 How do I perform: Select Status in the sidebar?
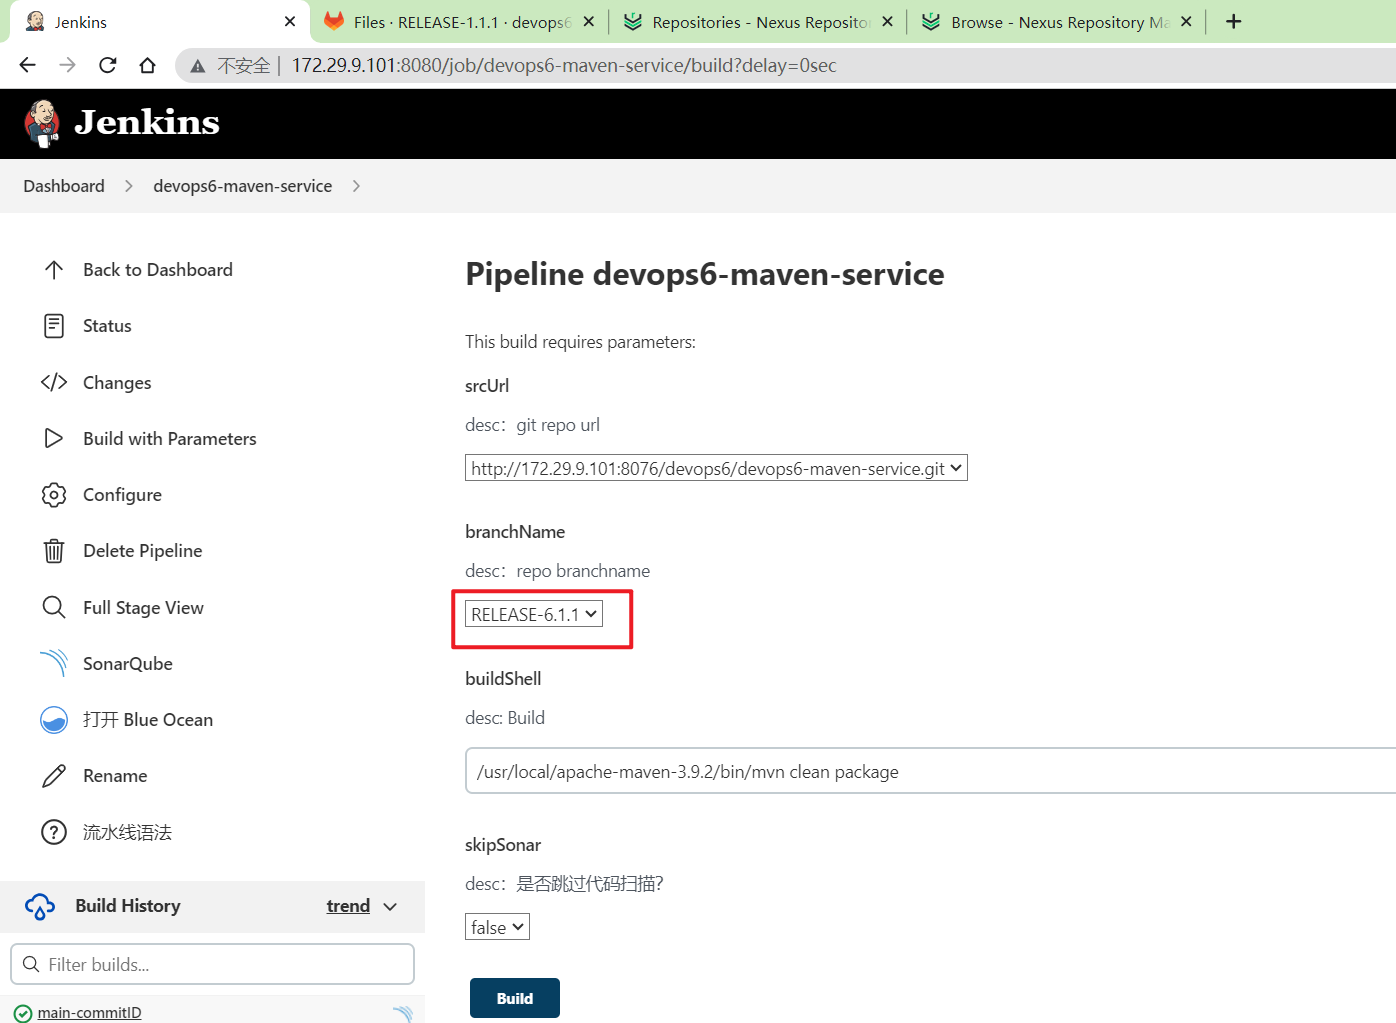(107, 326)
